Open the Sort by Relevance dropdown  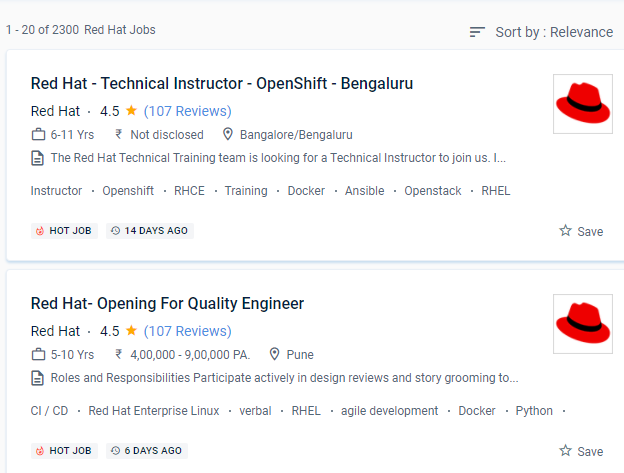coord(553,32)
